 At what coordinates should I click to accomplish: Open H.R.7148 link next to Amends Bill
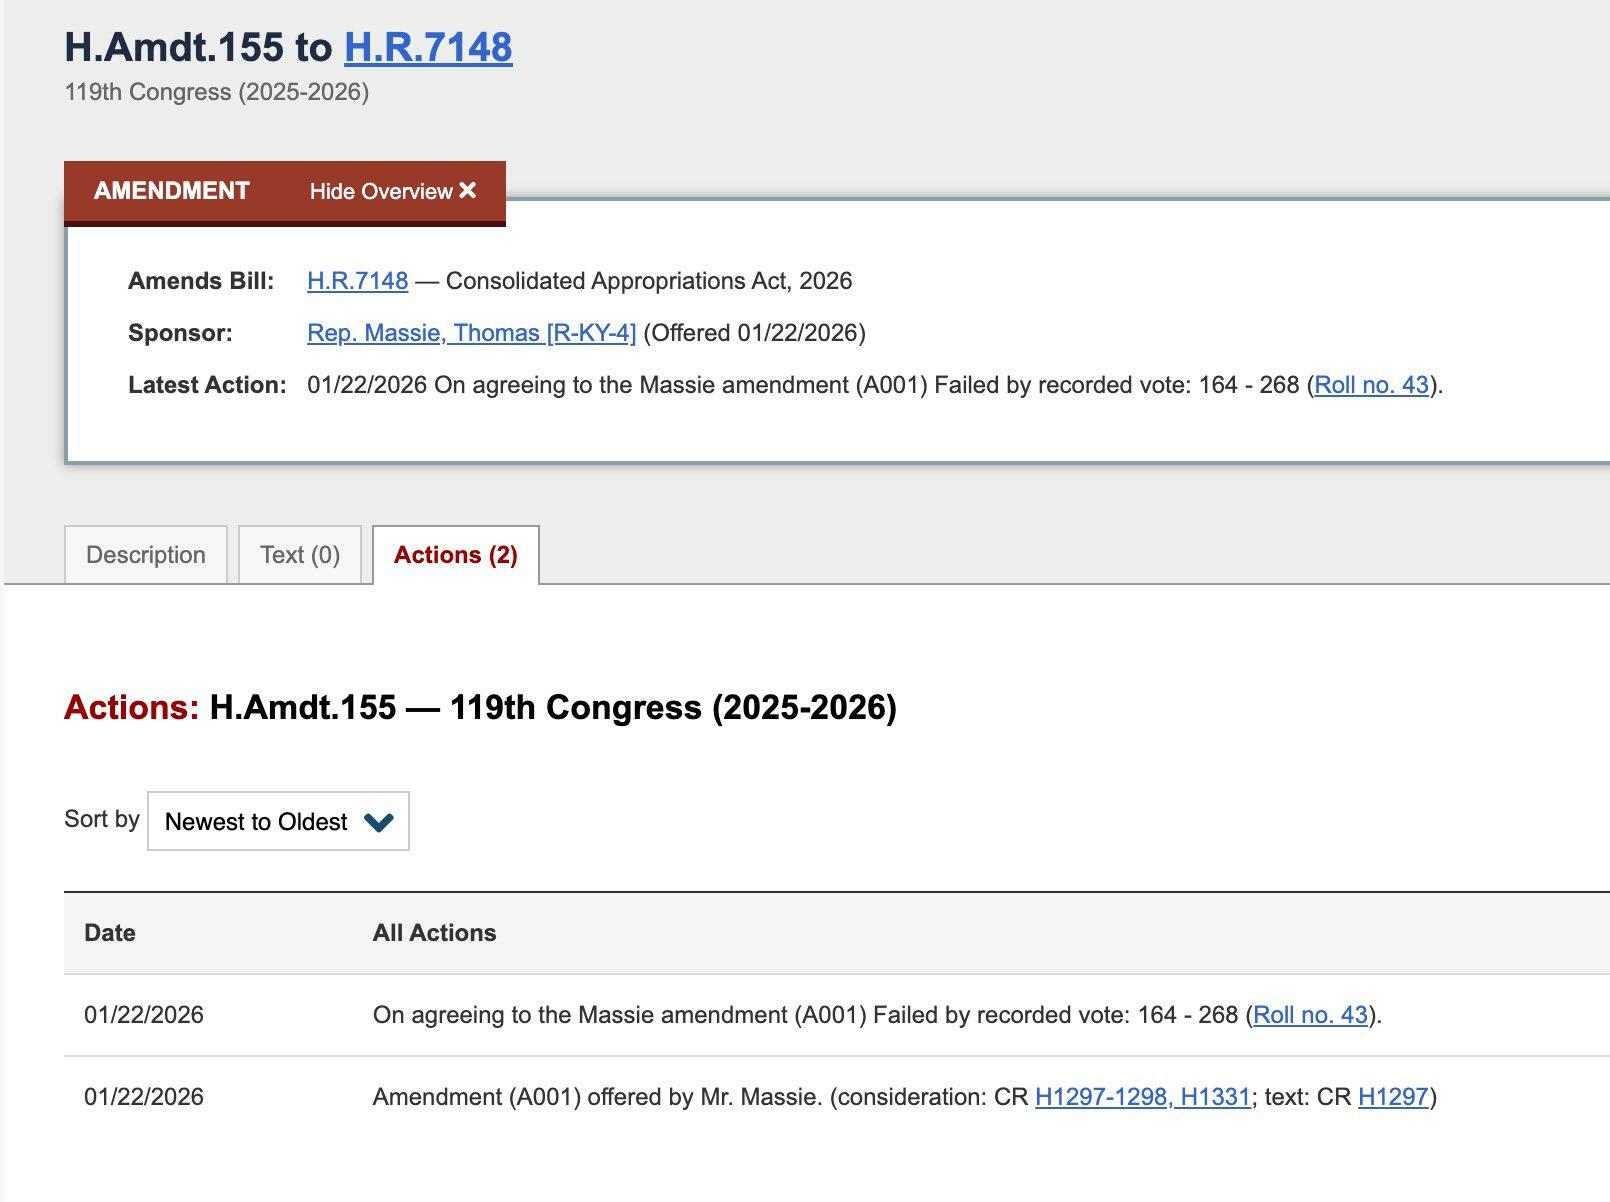[357, 281]
